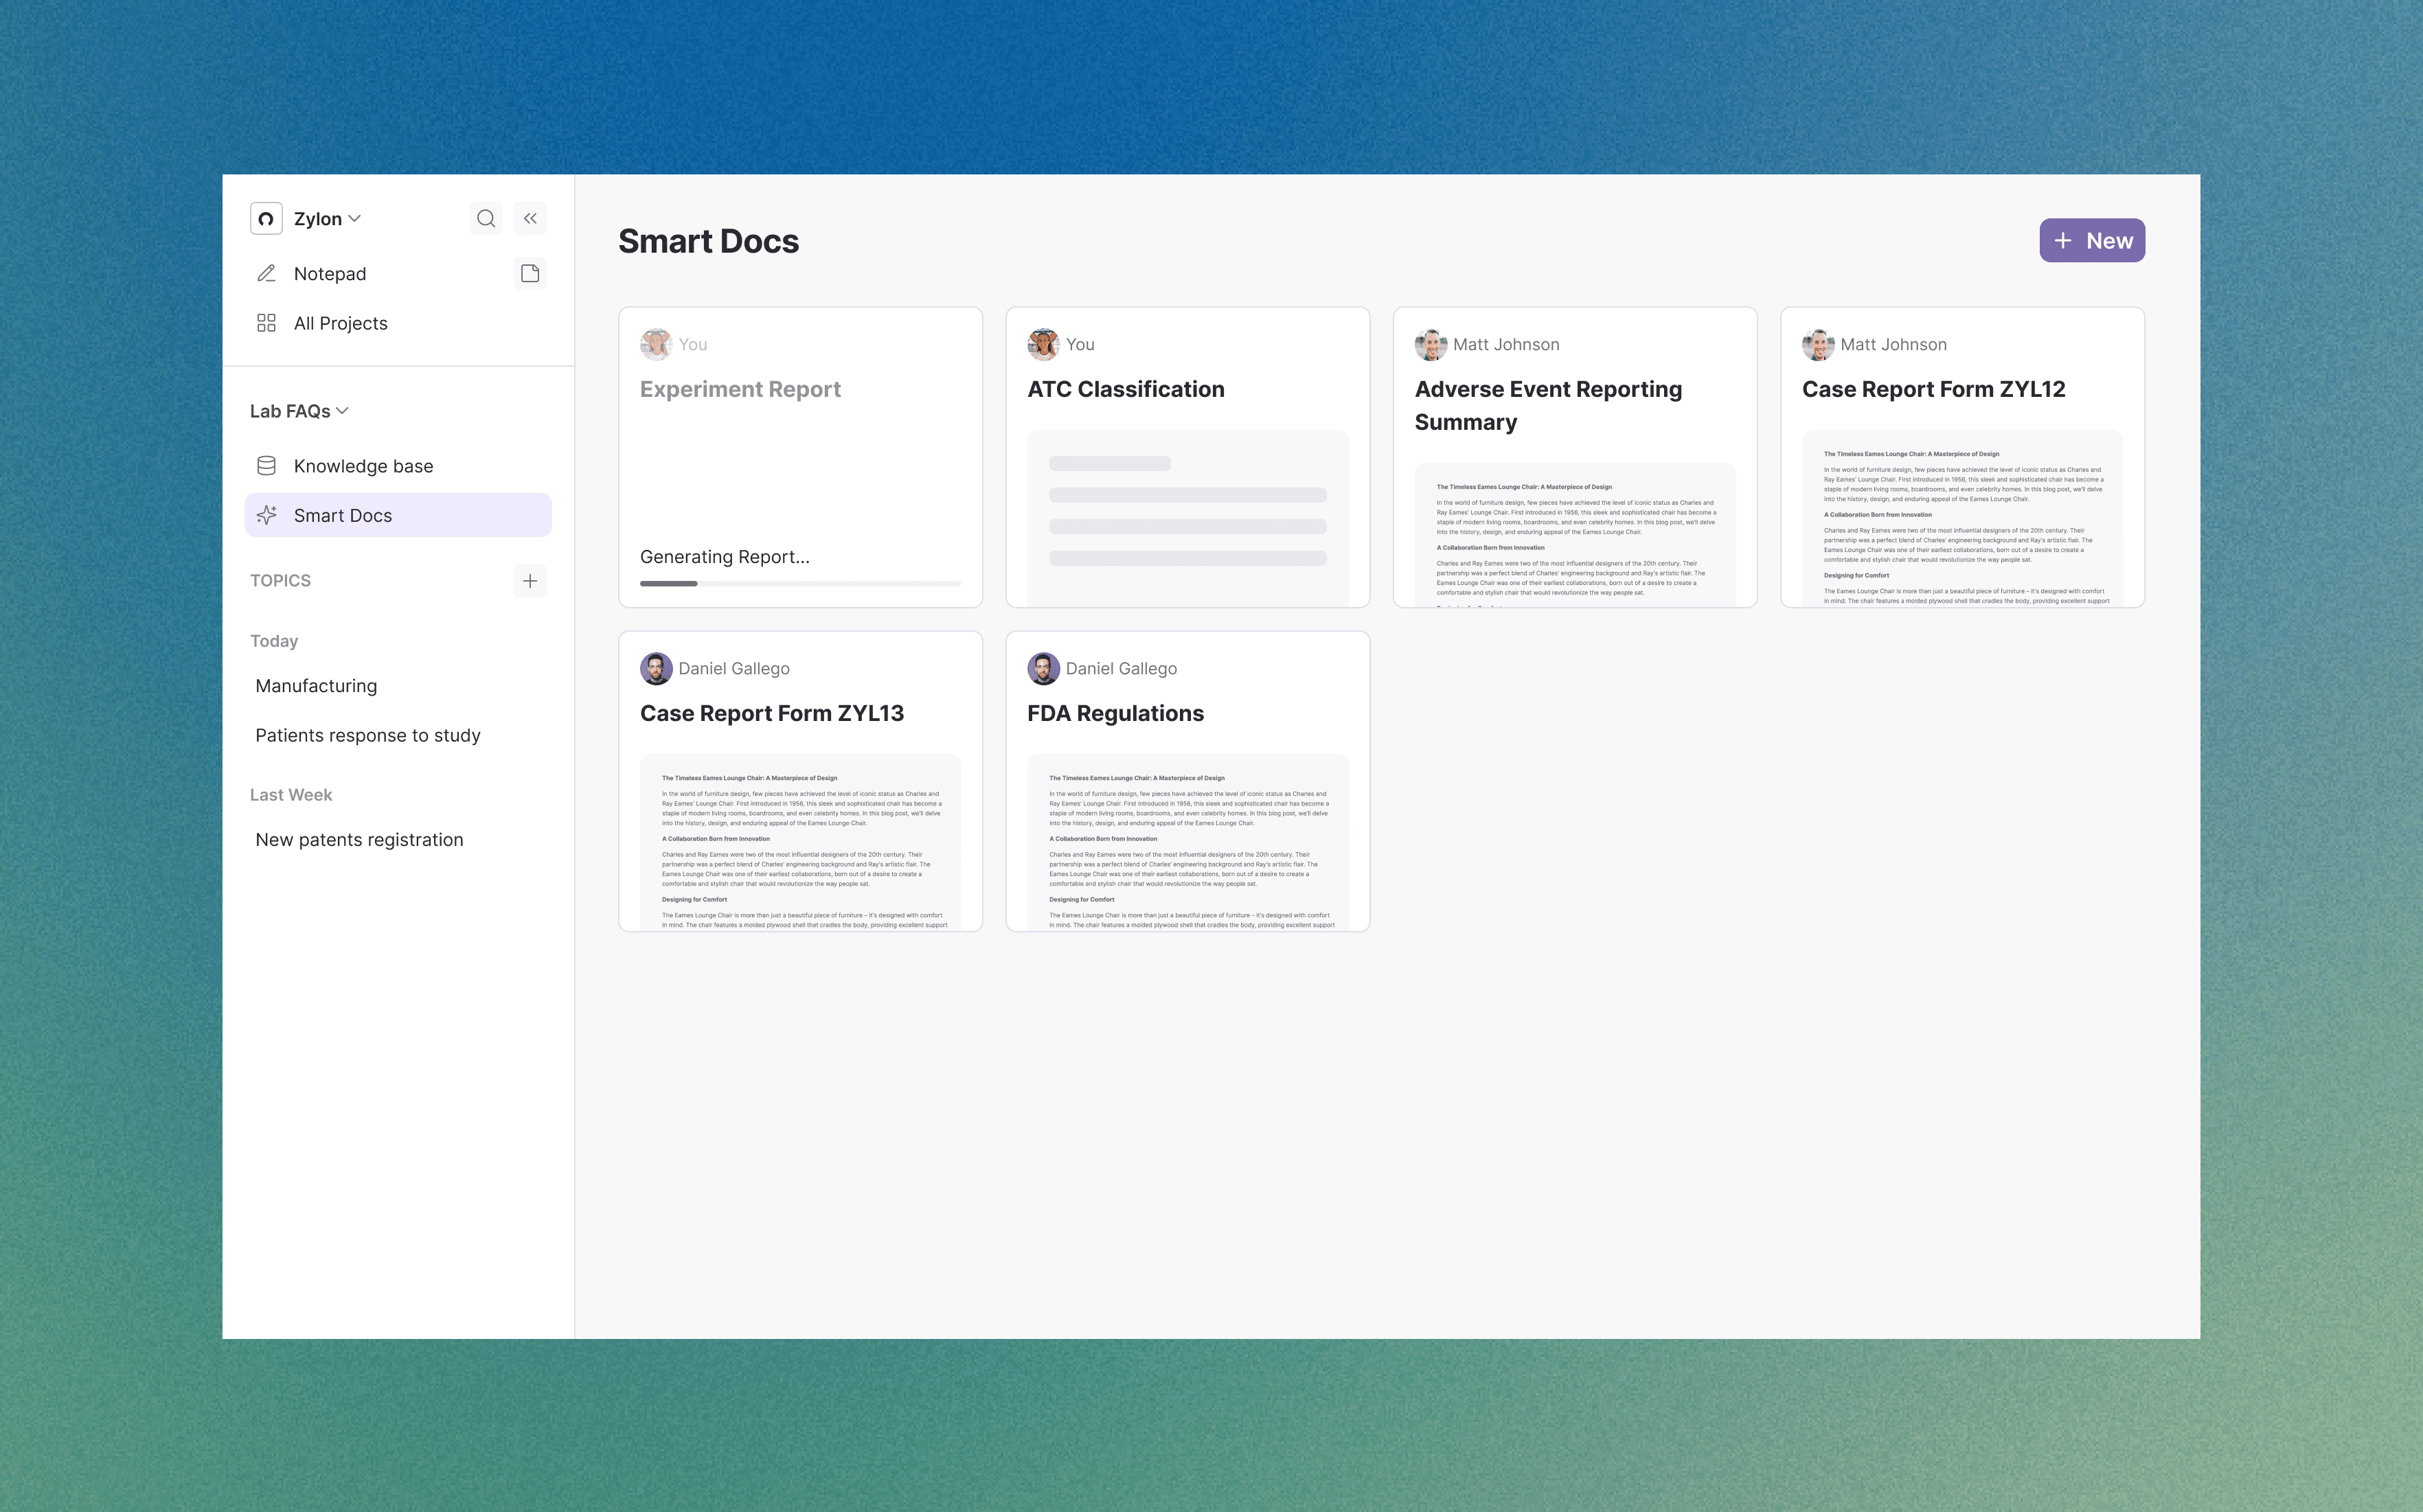Screen dimensions: 2423x1512
Task: Click the grid icon next to All Projects
Action: click(x=266, y=323)
